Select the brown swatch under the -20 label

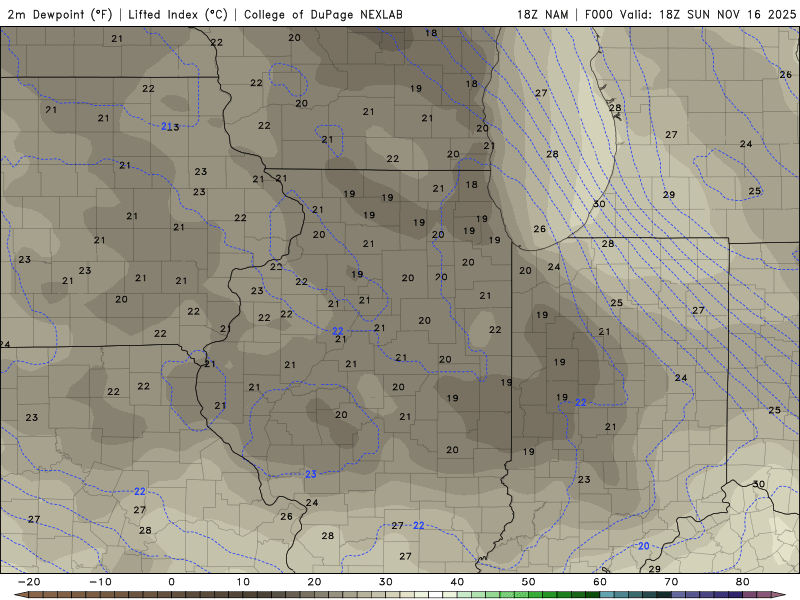tap(36, 595)
